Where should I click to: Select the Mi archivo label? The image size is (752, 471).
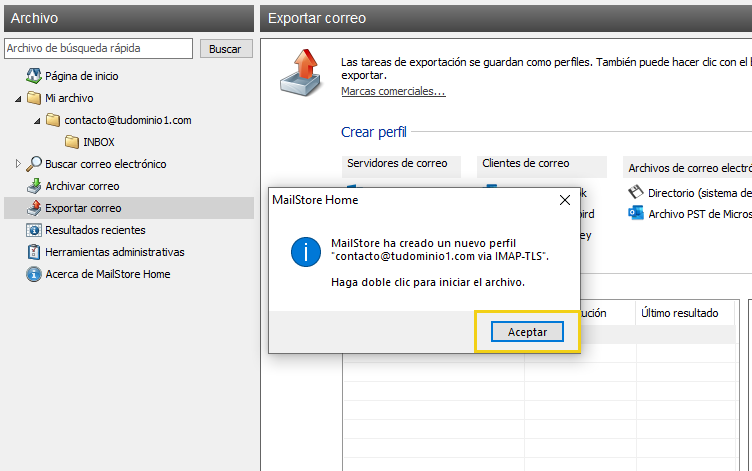click(69, 98)
